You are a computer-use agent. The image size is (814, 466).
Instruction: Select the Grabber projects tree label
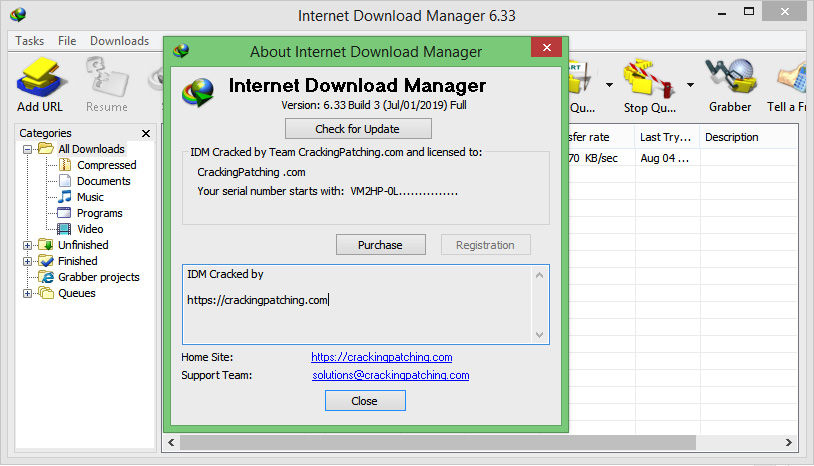point(99,277)
